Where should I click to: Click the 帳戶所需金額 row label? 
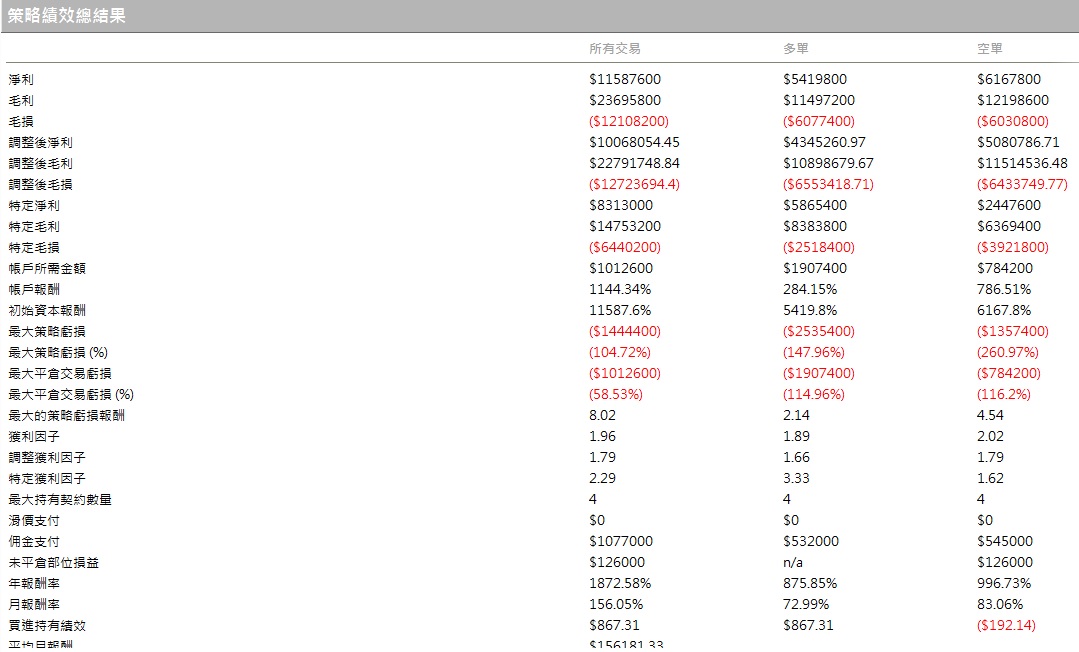tap(47, 269)
